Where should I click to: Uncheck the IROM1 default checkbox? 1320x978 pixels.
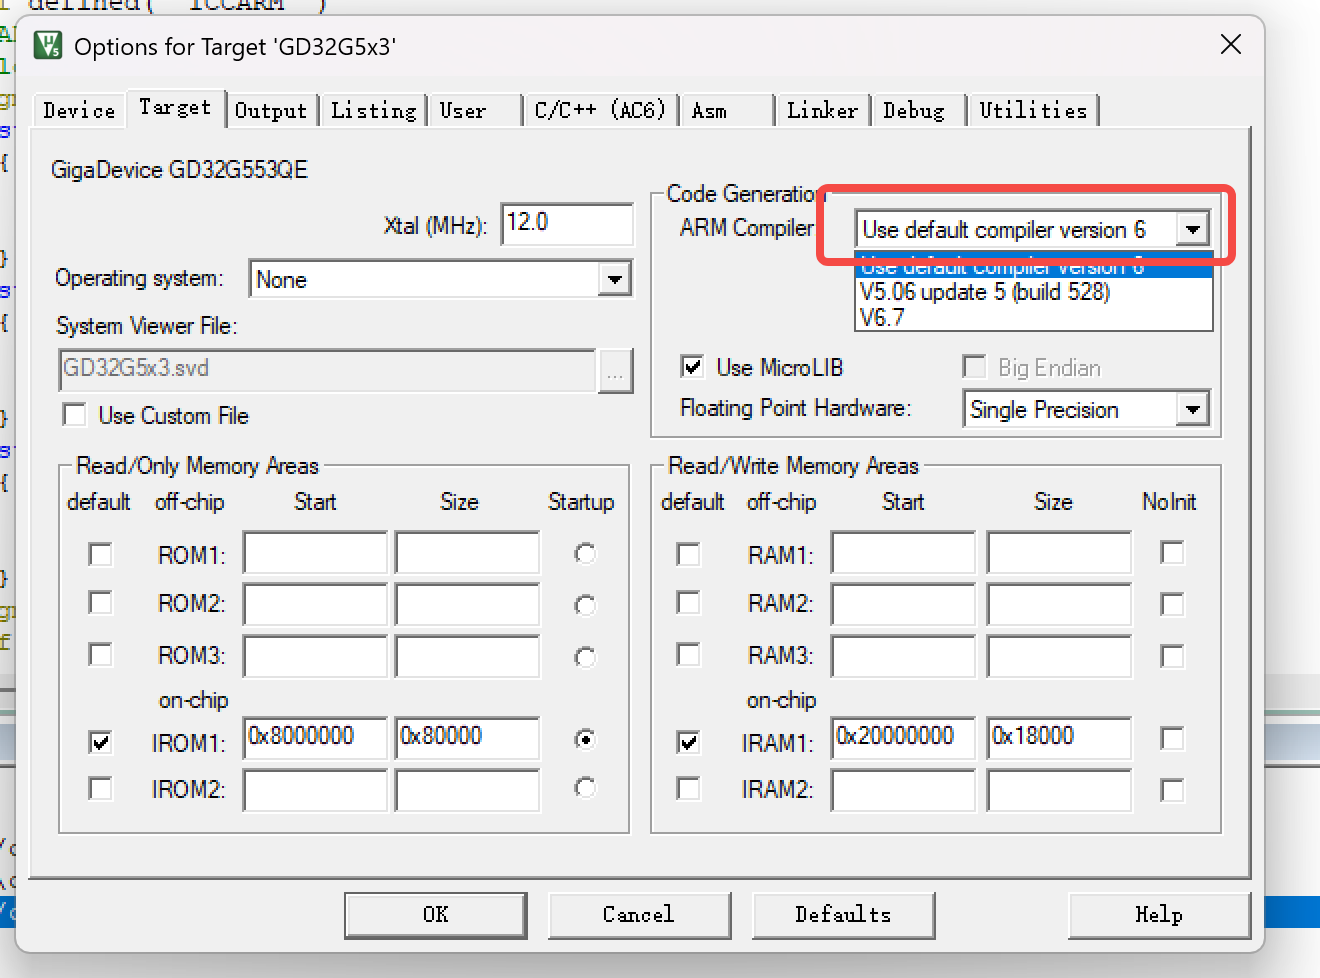pyautogui.click(x=100, y=741)
